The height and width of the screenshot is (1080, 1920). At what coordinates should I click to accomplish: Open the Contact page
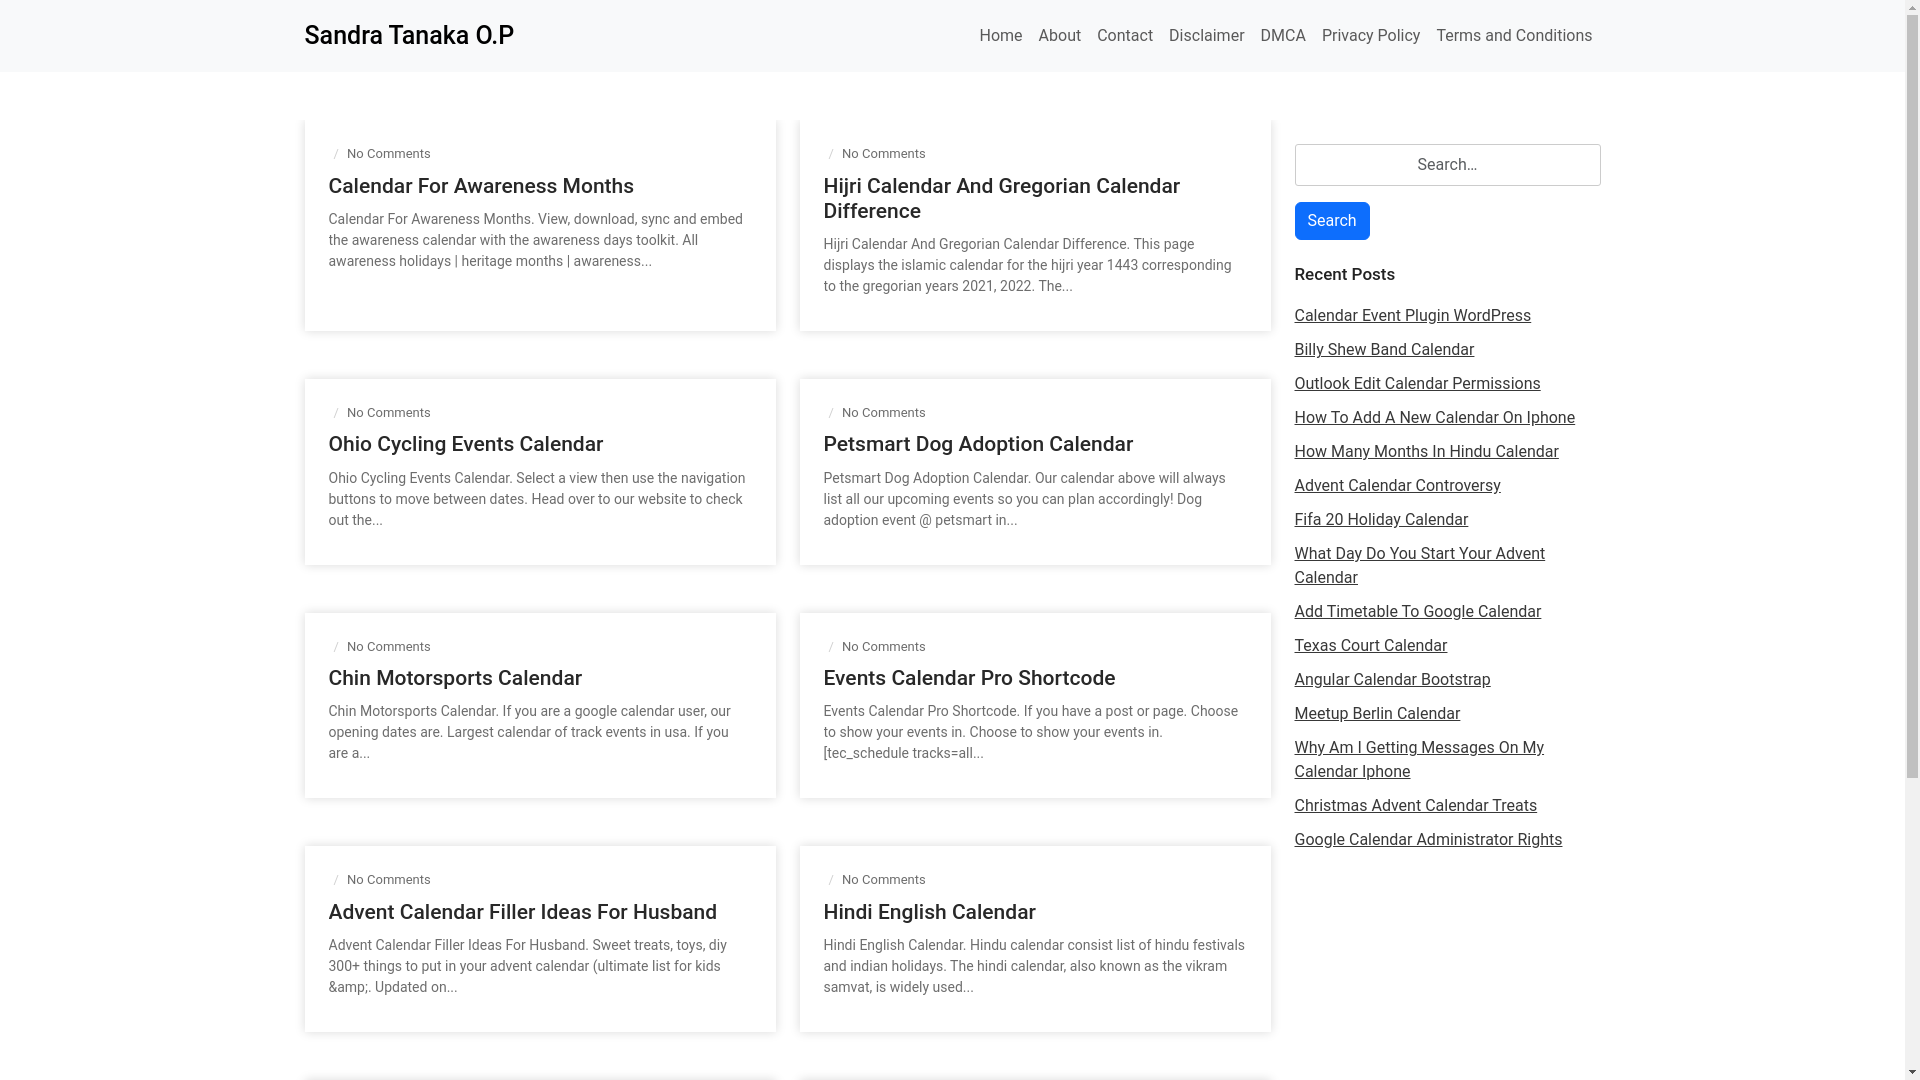1124,36
